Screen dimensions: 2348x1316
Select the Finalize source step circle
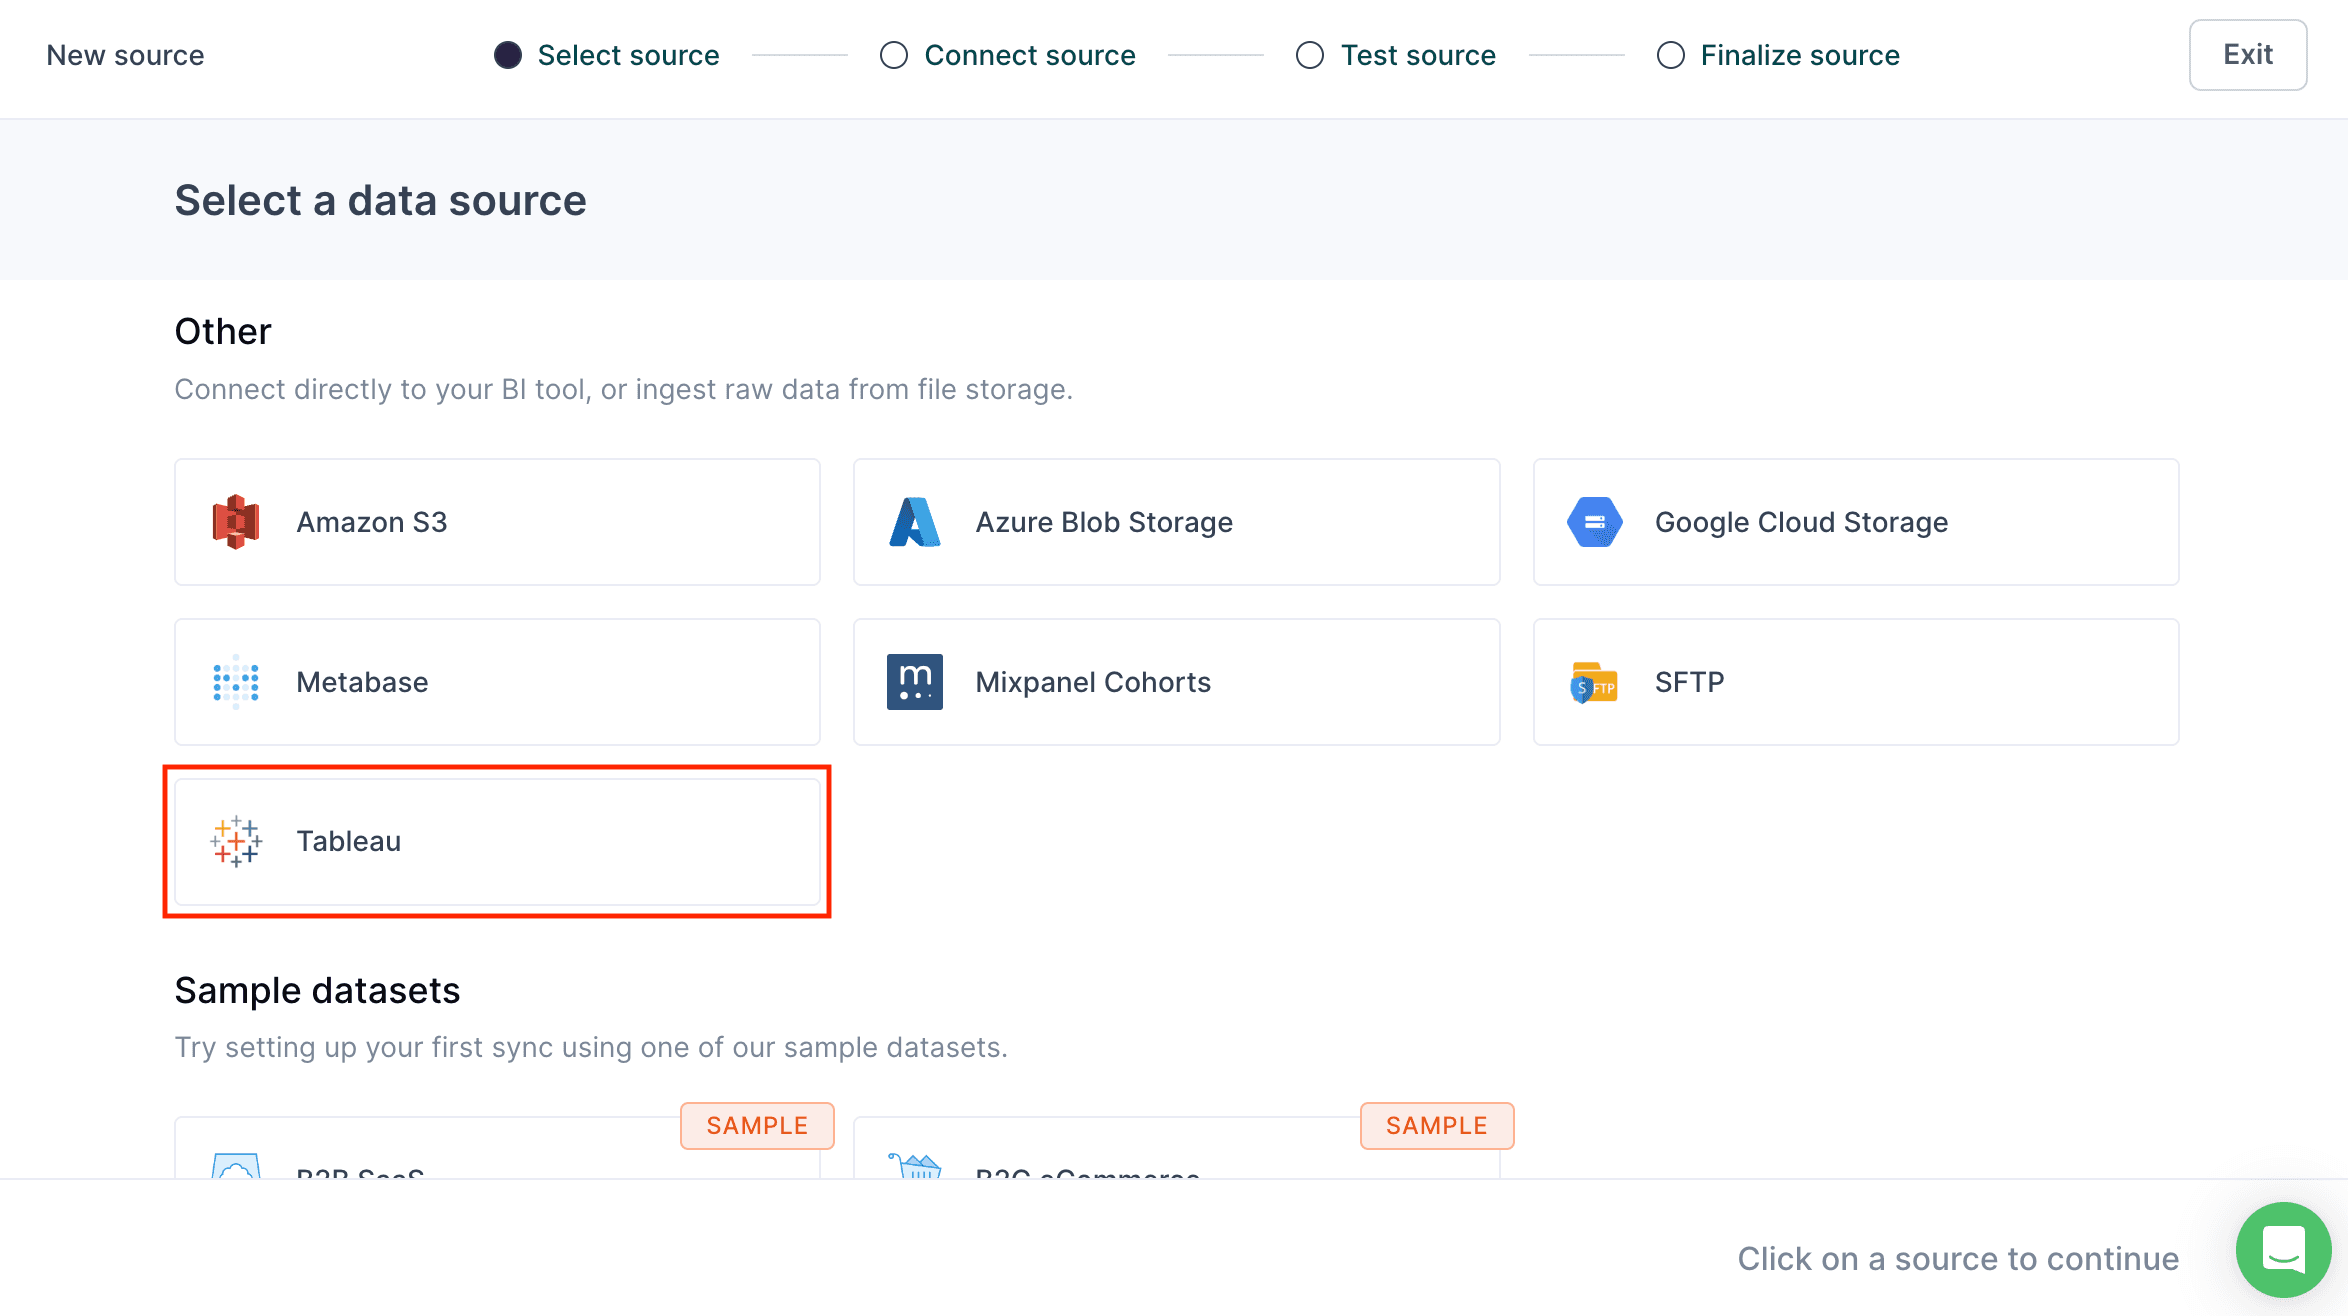point(1670,55)
